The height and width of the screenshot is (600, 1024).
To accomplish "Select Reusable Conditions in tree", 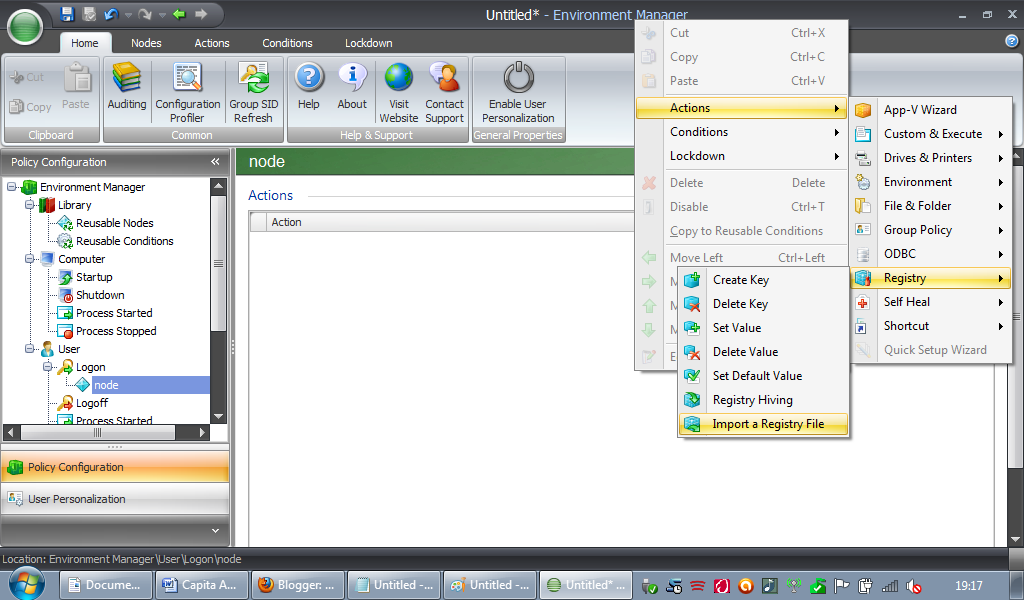I will point(125,241).
